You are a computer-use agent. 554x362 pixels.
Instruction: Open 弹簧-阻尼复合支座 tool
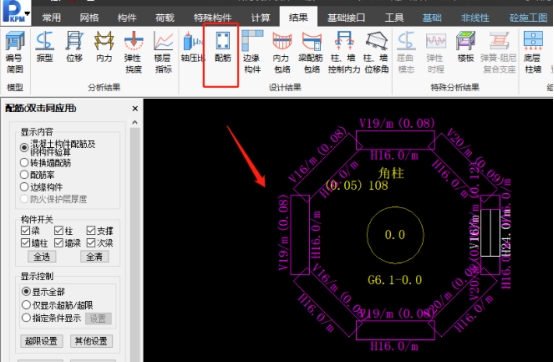pyautogui.click(x=498, y=52)
